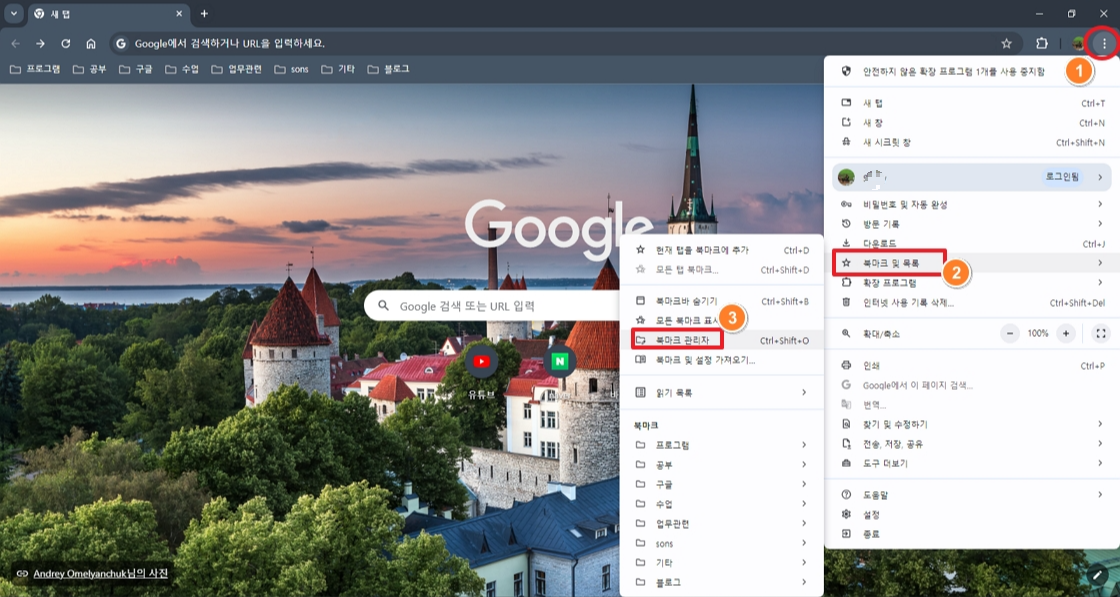The height and width of the screenshot is (597, 1120).
Task: Expand sons folder in the bookmarks submenu
Action: pyautogui.click(x=721, y=543)
